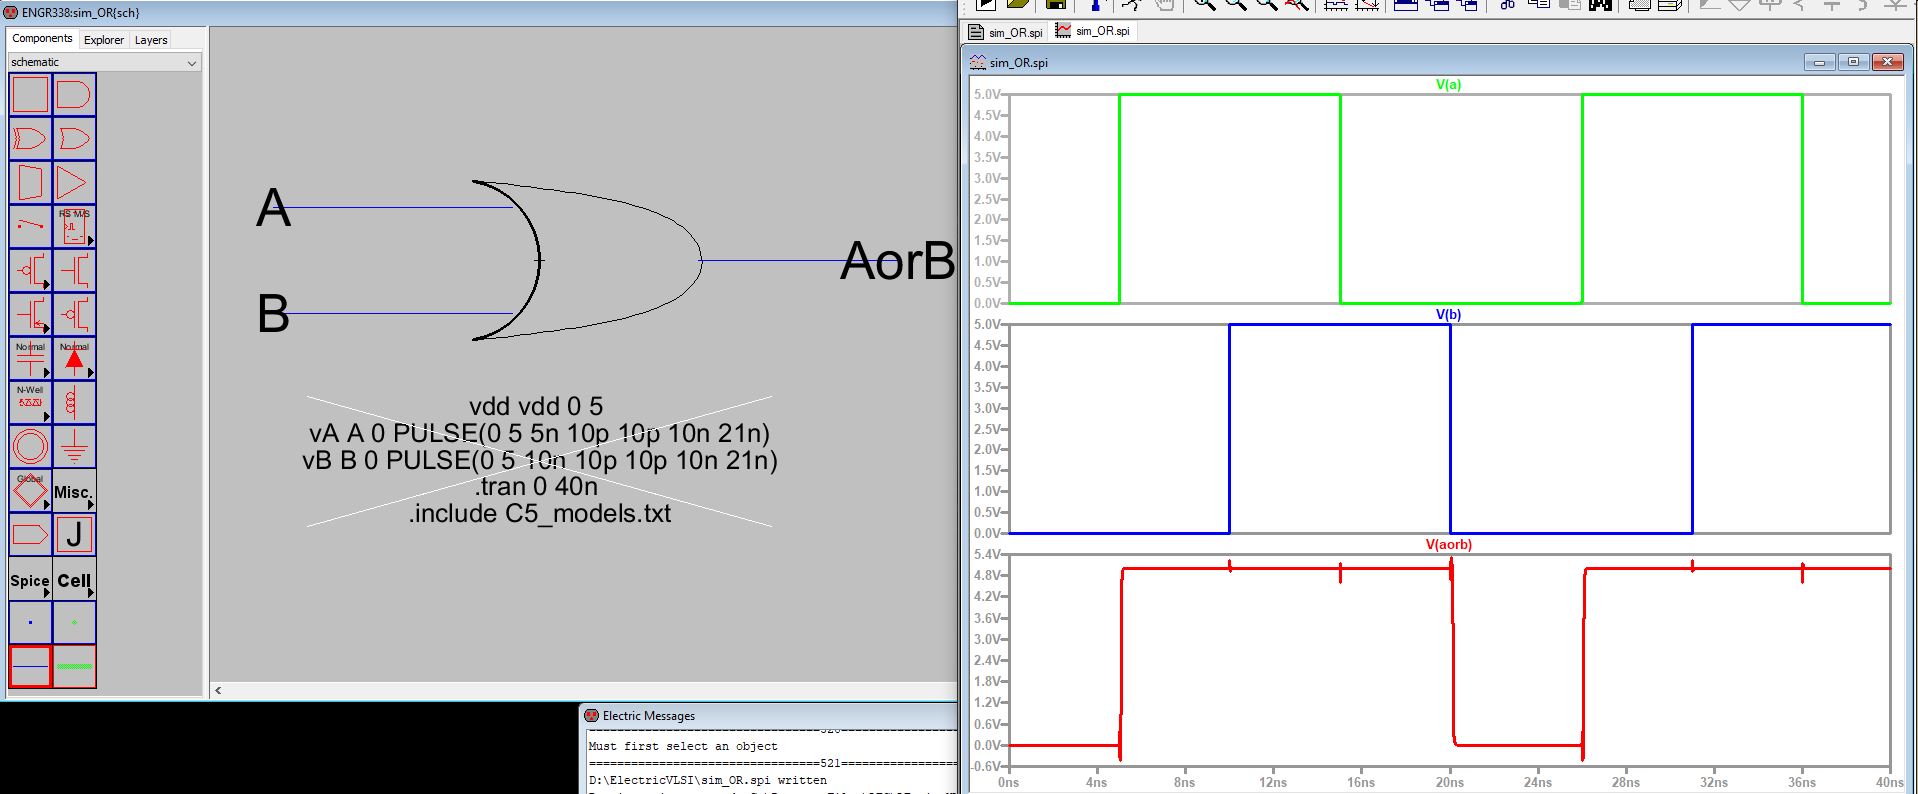Open the sim_OR.spi text netlist tab

coord(1006,32)
